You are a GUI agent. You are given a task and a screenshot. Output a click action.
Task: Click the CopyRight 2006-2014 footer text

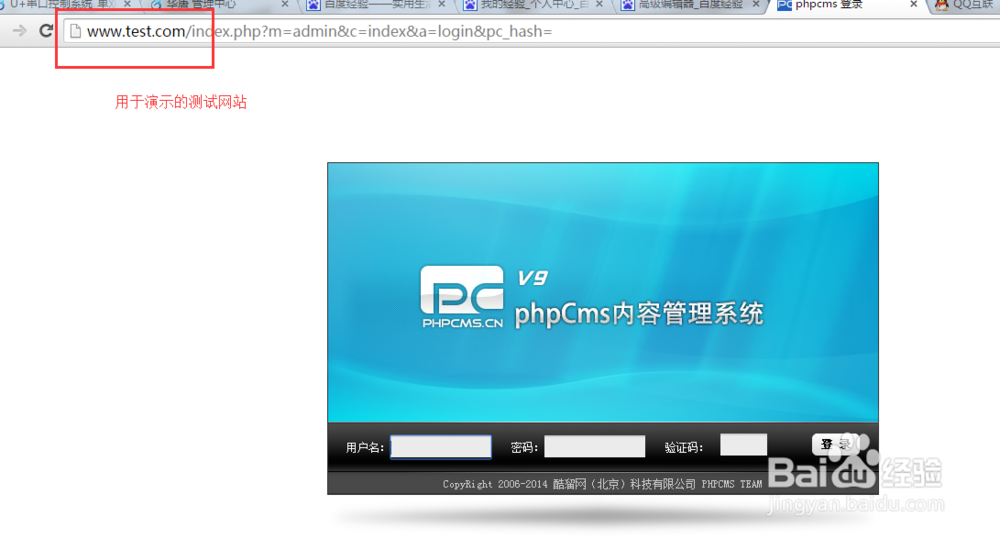point(603,484)
